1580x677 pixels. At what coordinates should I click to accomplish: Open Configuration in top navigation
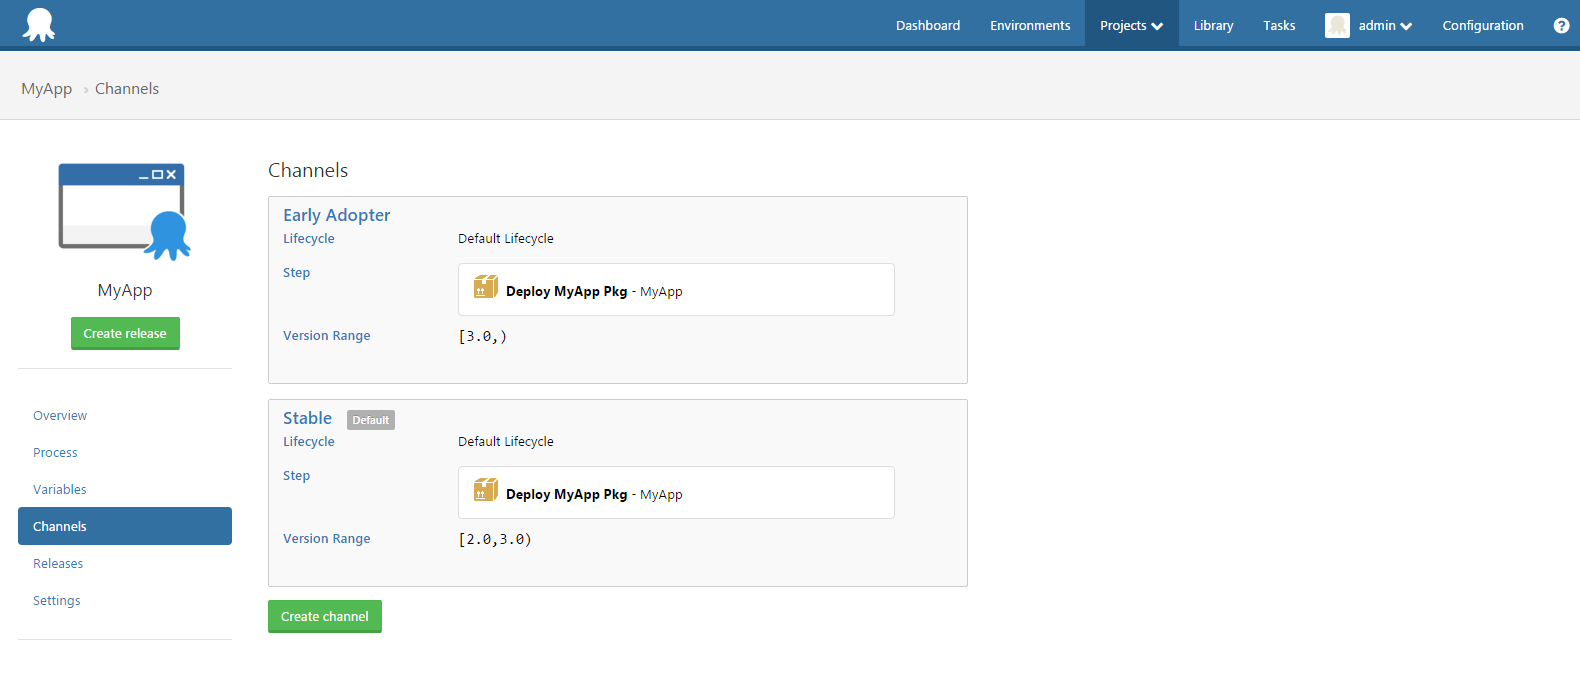click(1482, 26)
